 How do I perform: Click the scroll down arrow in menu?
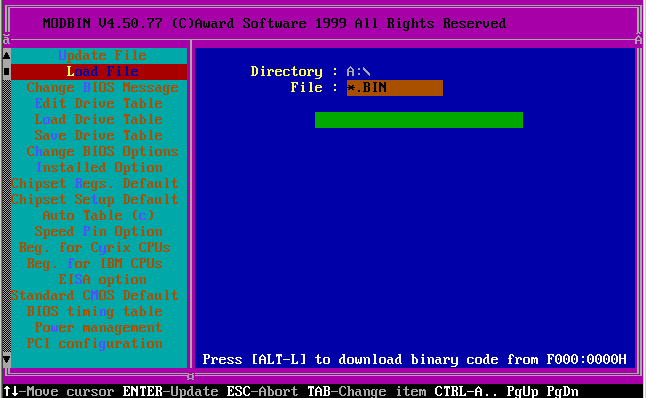click(7, 360)
